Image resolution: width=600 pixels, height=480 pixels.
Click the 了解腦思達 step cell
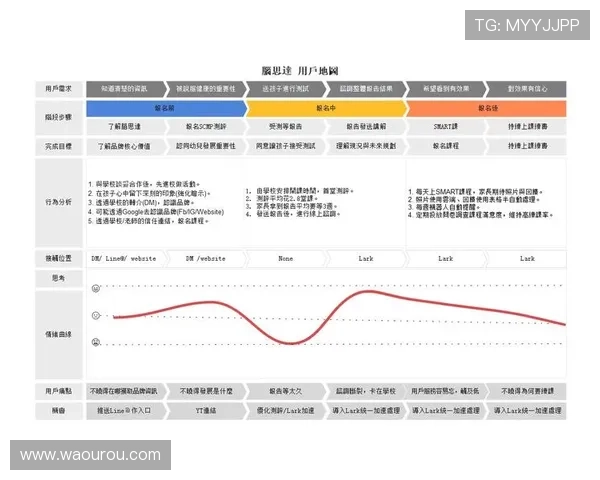click(x=125, y=127)
